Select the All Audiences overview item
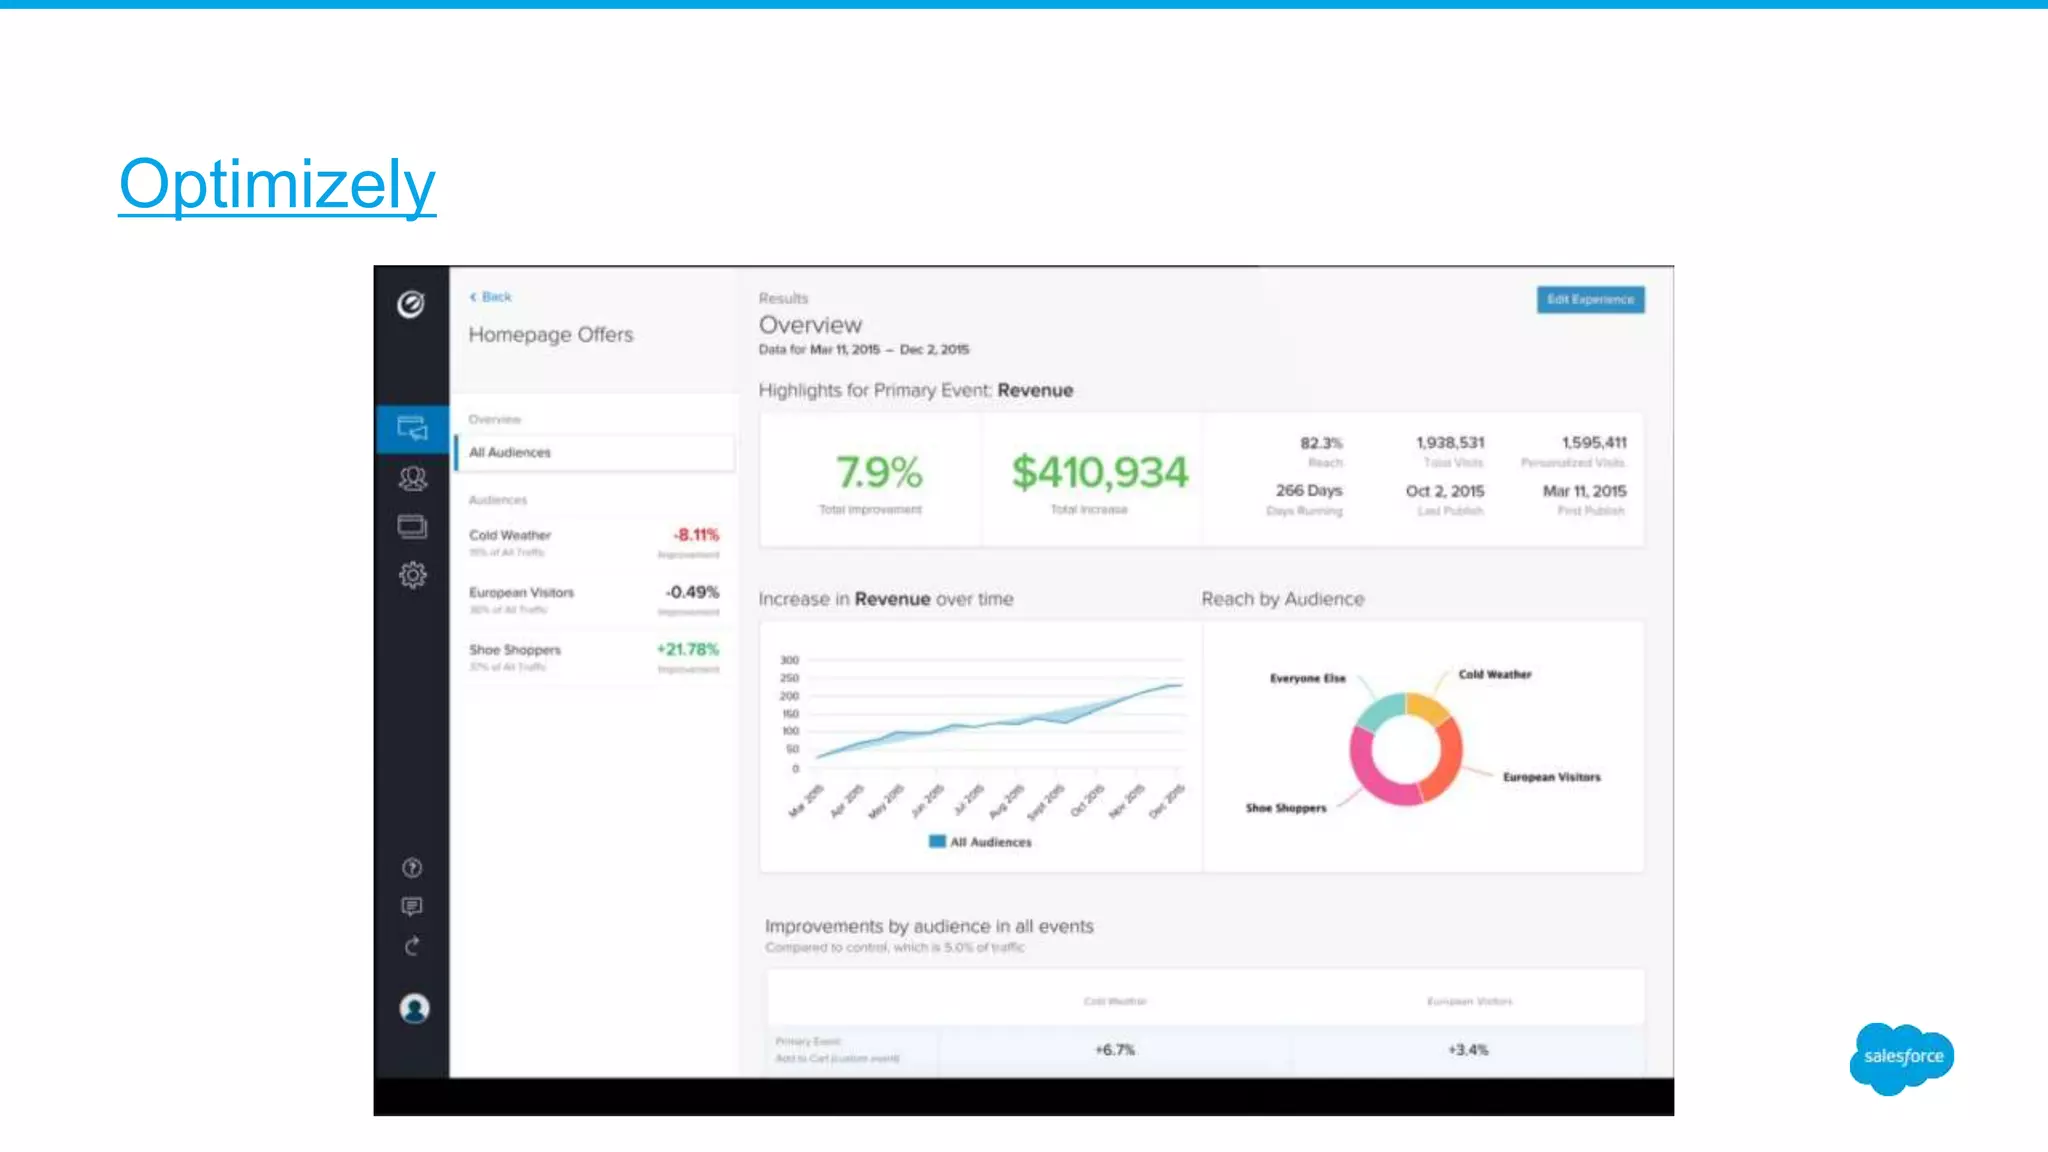The image size is (2048, 1152). (x=594, y=453)
